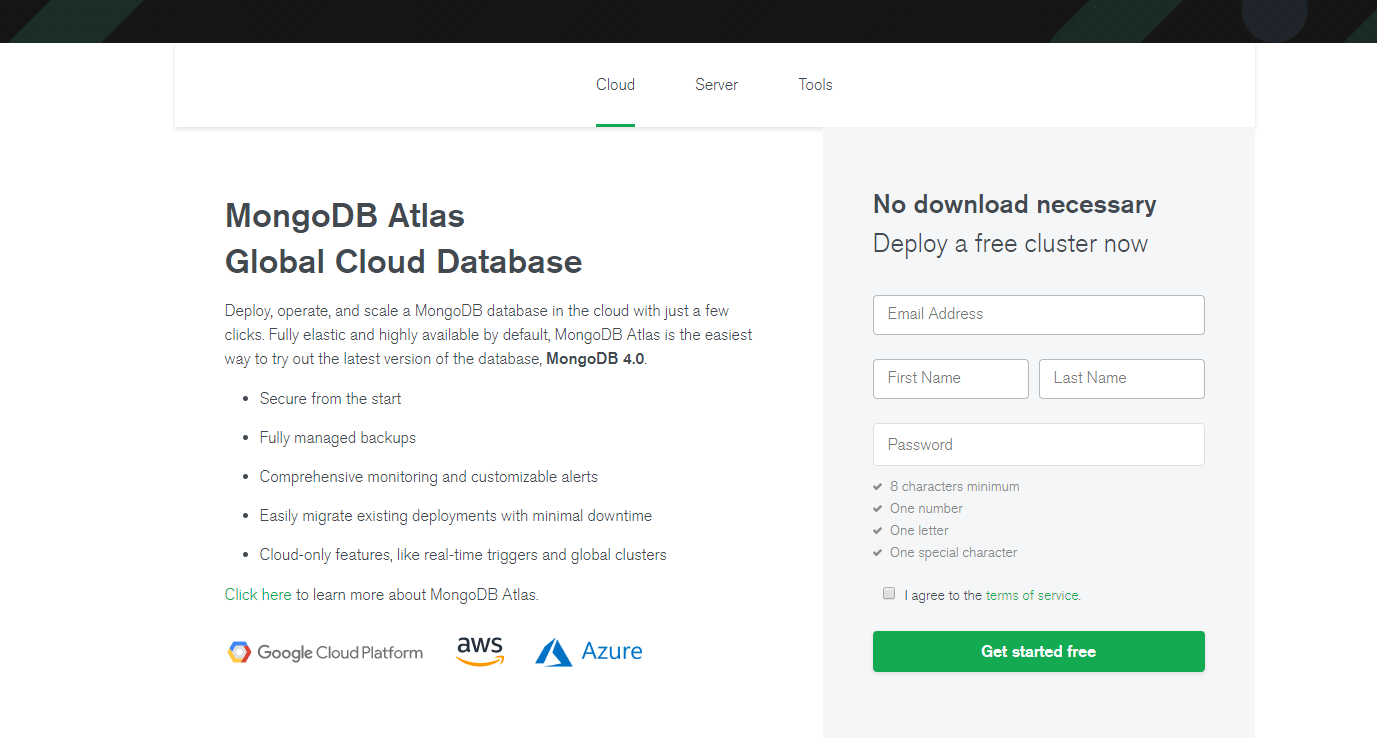Click the Azure logo
1377x739 pixels.
point(589,652)
